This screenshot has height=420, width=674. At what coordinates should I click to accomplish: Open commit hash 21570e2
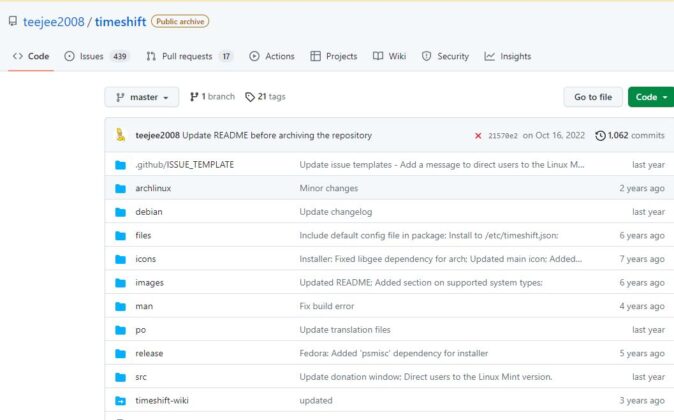pyautogui.click(x=502, y=136)
